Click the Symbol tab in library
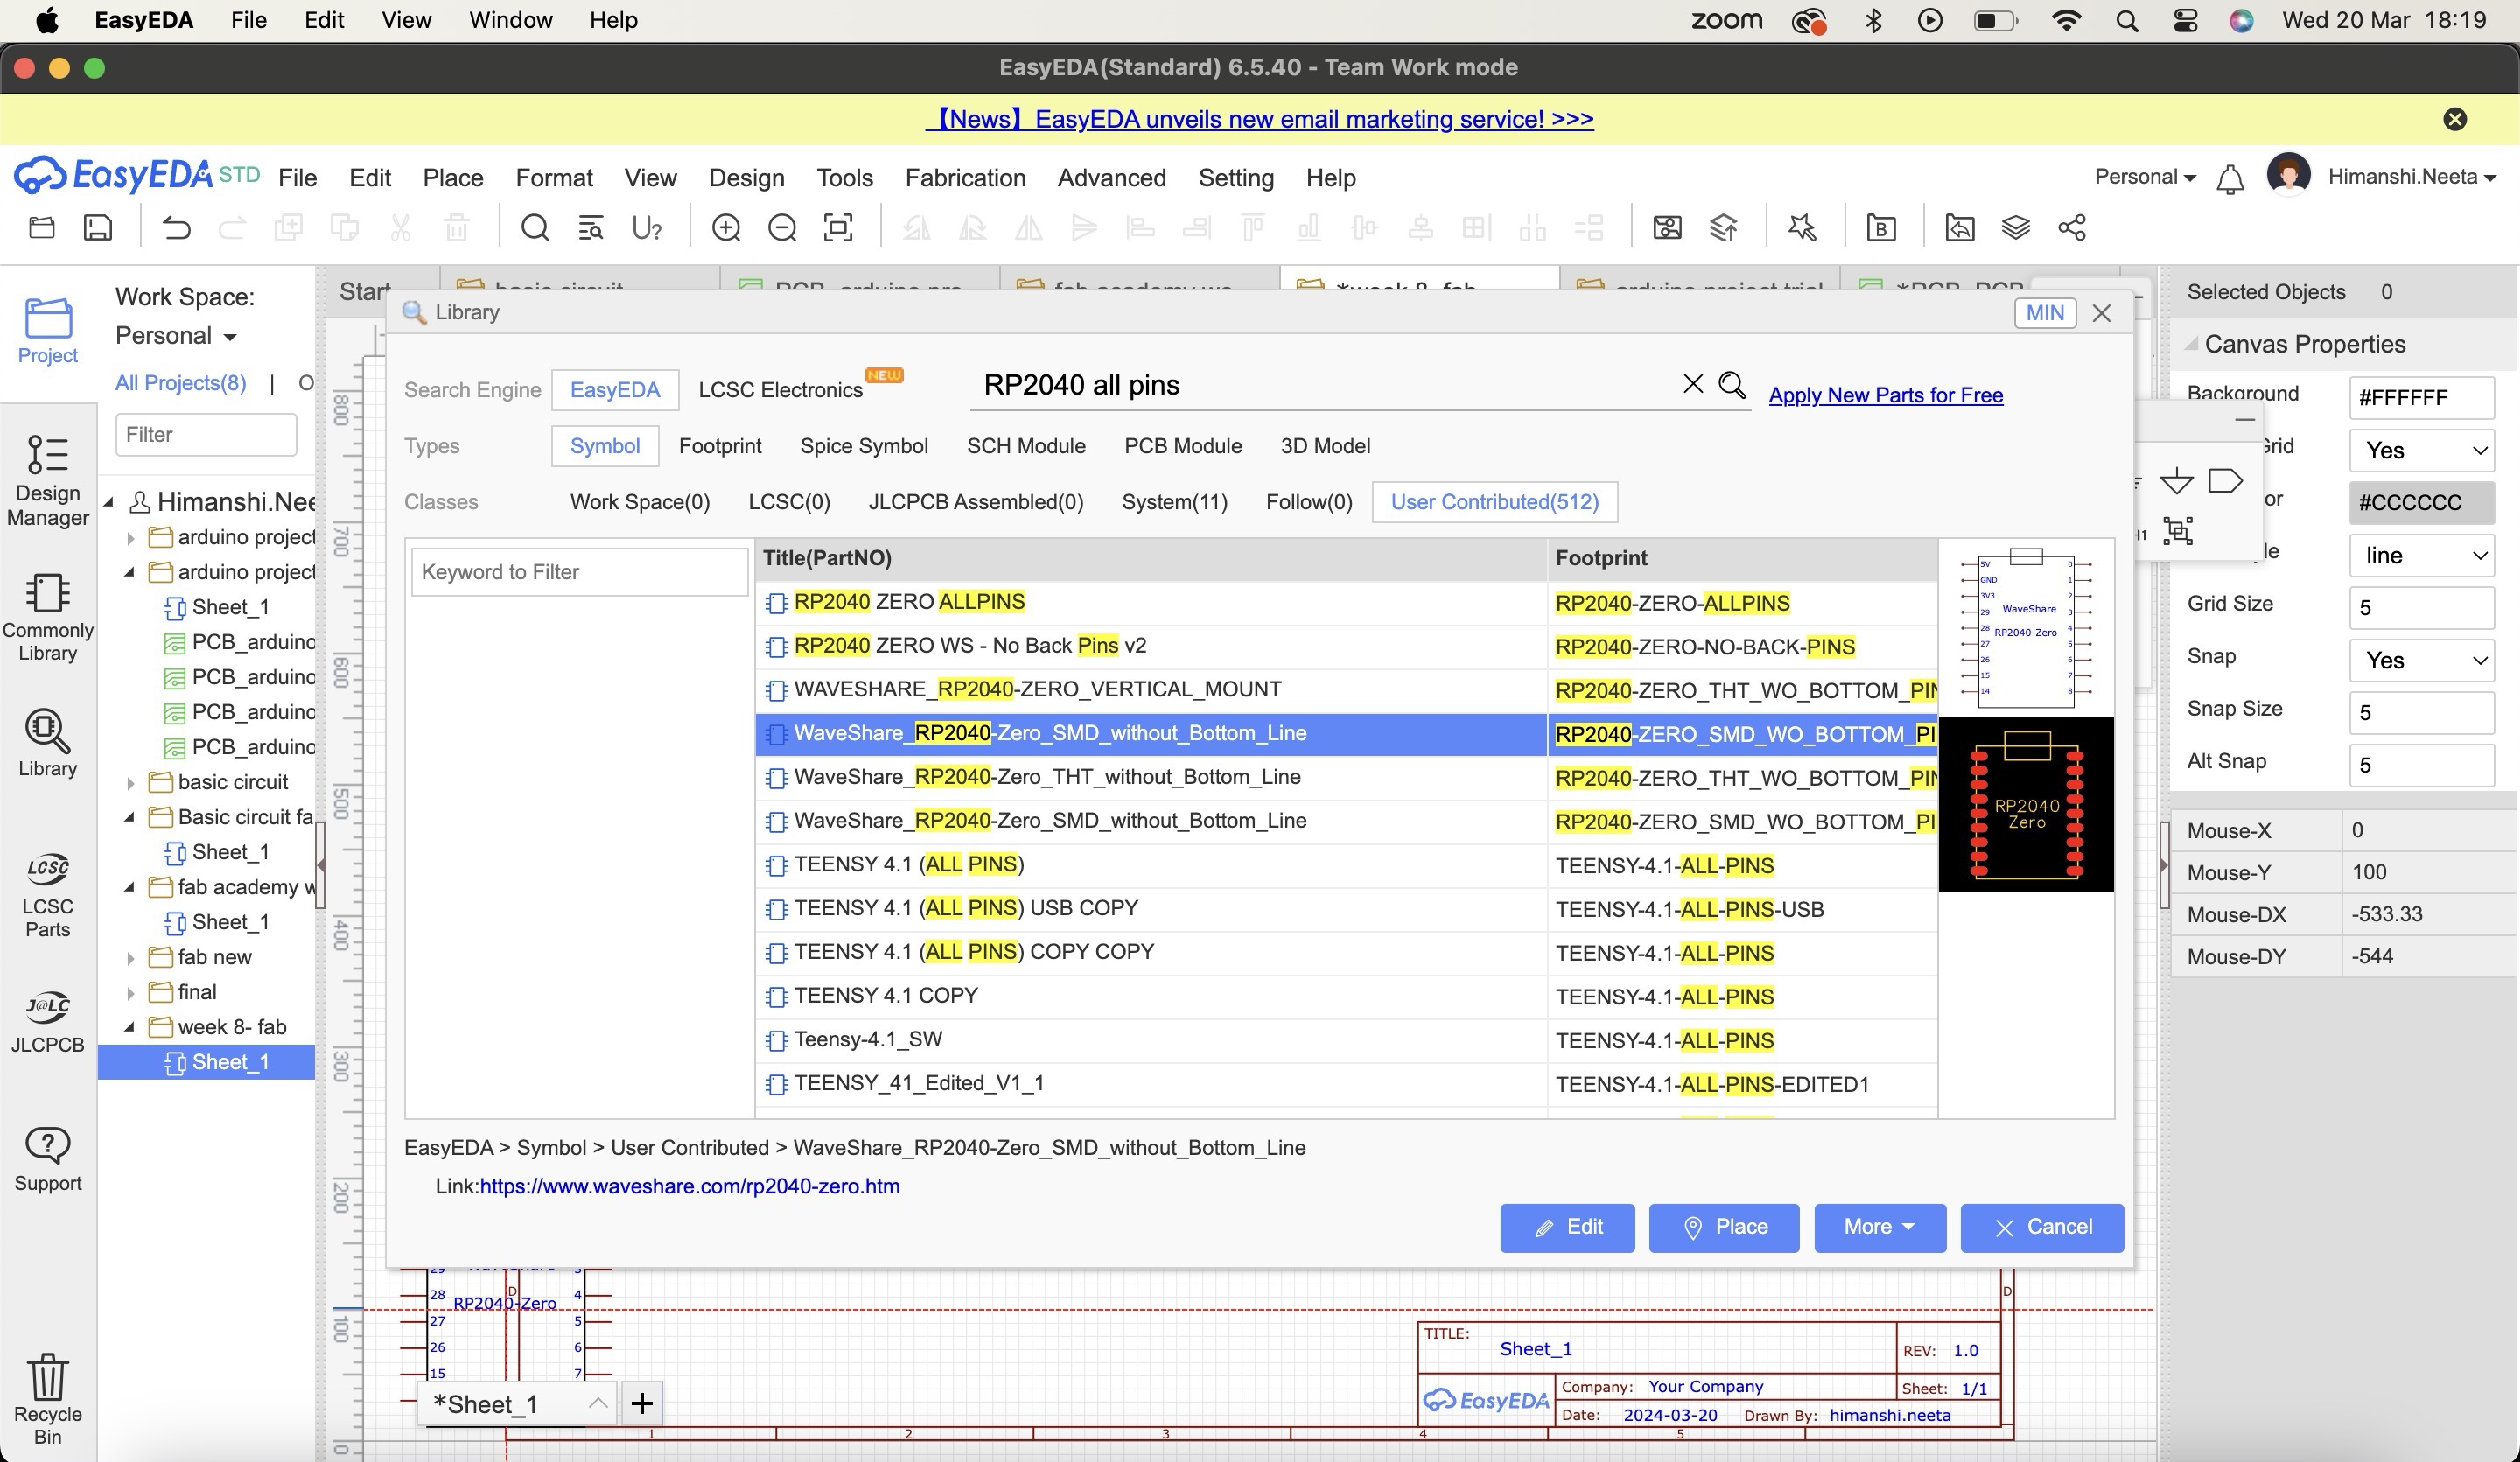 605,445
